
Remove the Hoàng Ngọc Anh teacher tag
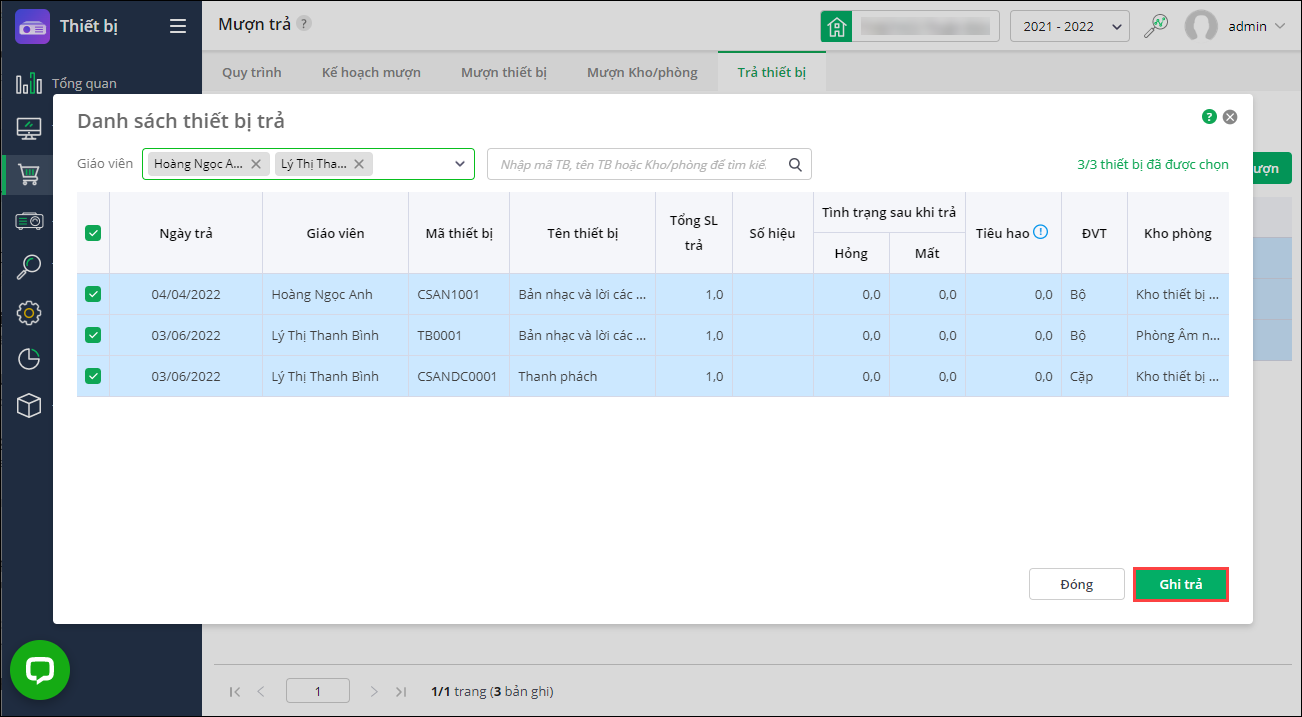(256, 164)
